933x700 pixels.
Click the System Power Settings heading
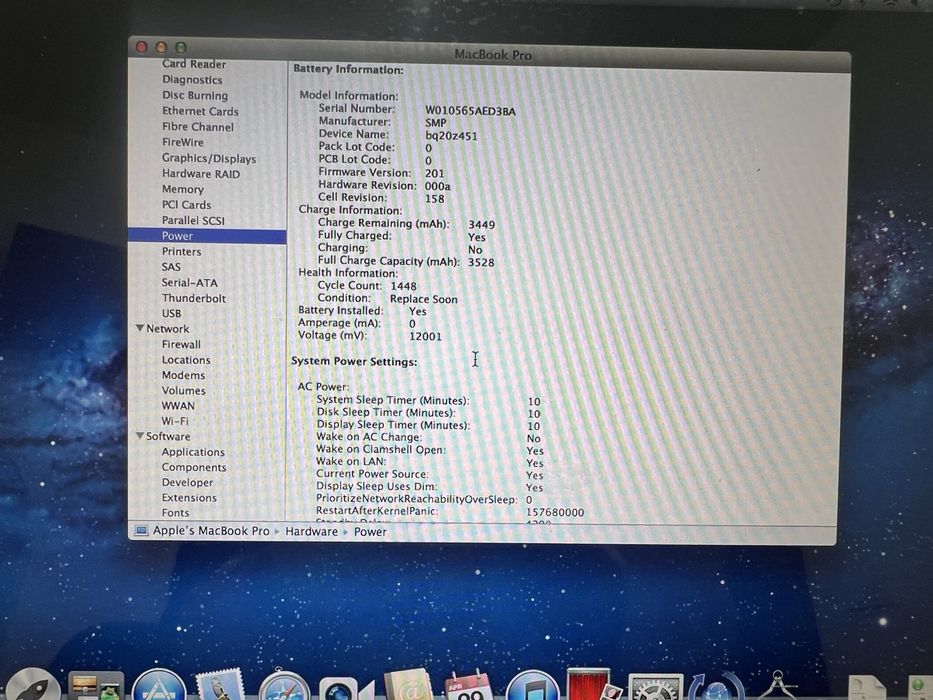(x=354, y=361)
